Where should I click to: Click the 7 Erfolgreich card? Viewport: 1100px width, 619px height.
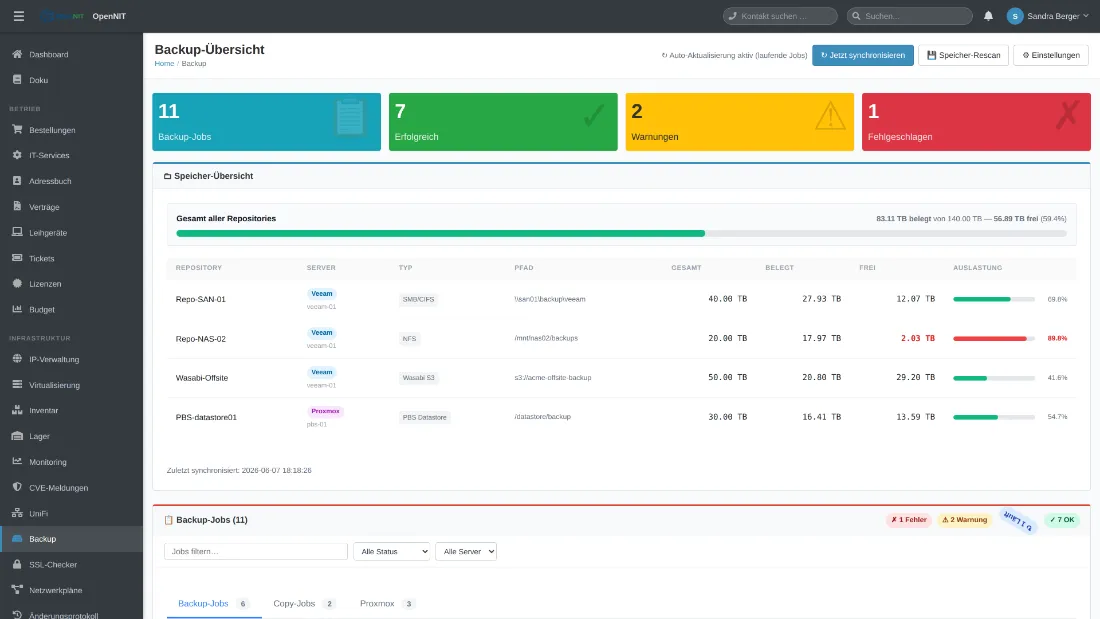tap(503, 122)
